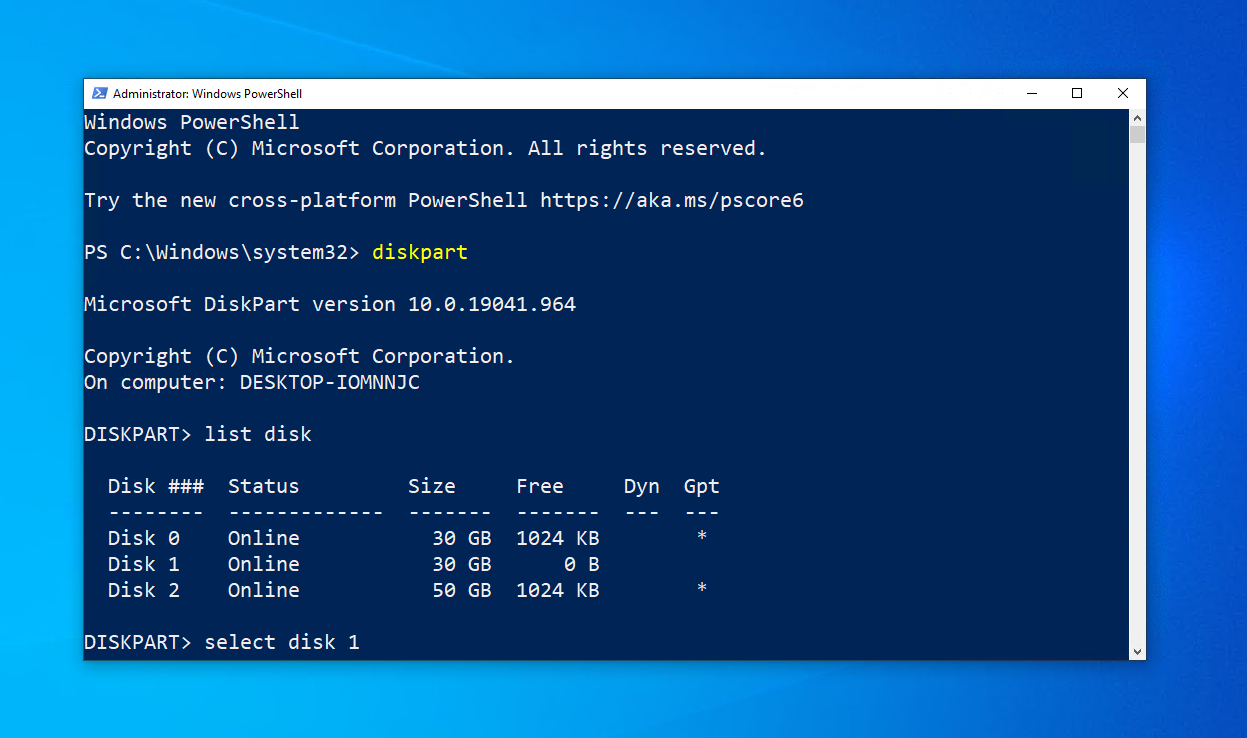Image resolution: width=1247 pixels, height=738 pixels.
Task: Close the Administrator PowerShell window
Action: pyautogui.click(x=1122, y=94)
